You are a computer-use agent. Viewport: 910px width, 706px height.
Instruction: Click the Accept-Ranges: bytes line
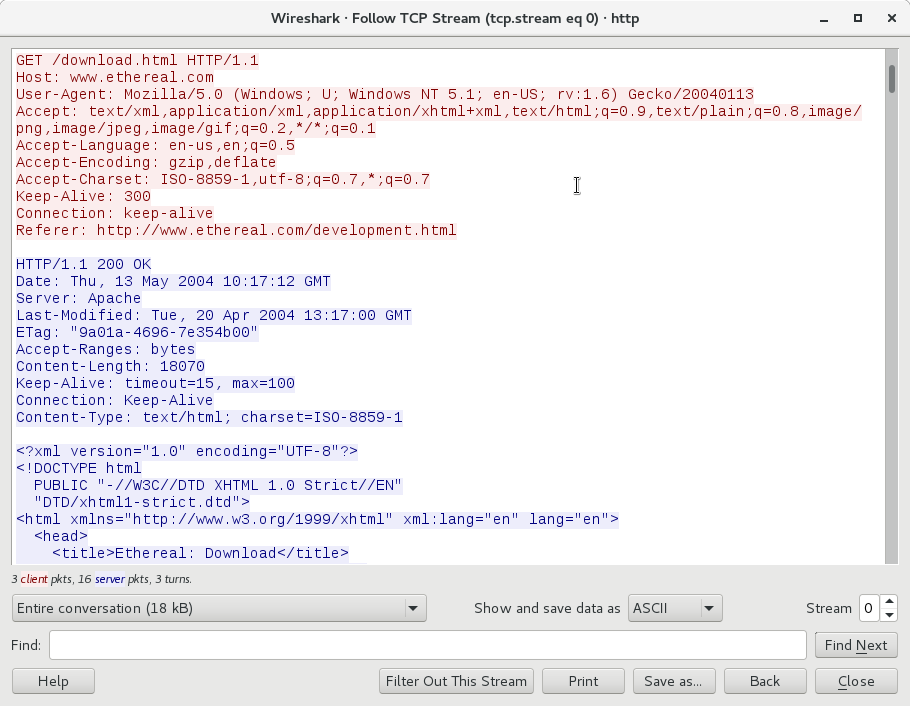pyautogui.click(x=106, y=350)
